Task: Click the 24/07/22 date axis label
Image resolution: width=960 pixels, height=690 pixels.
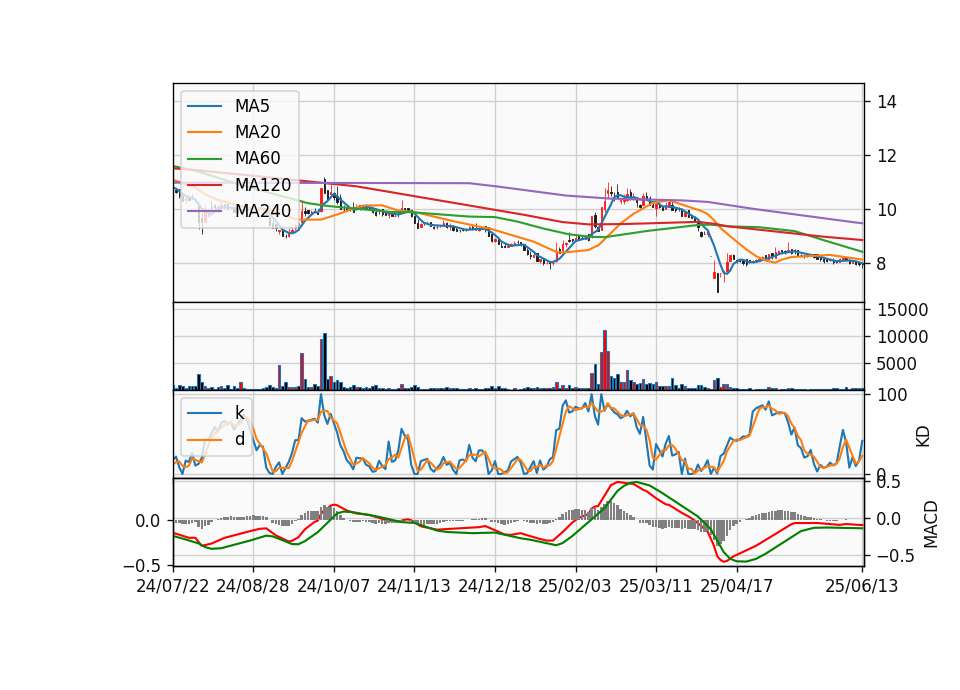Action: (x=173, y=586)
